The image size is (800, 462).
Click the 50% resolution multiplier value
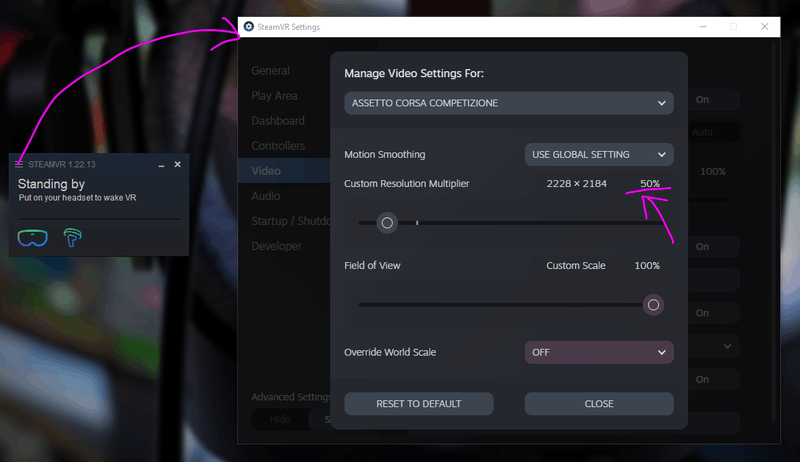point(650,184)
